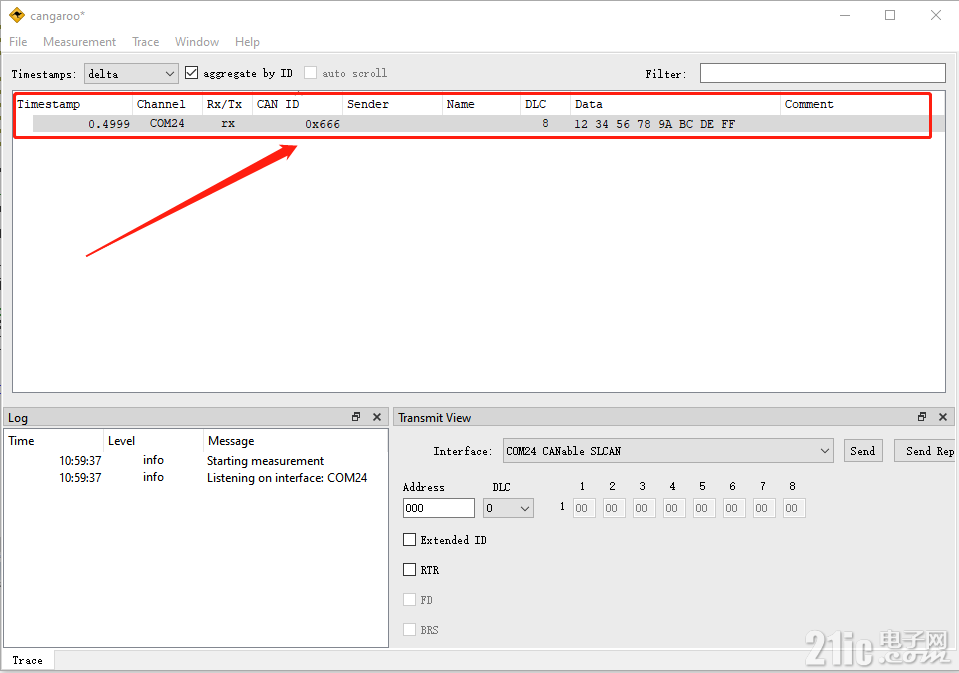Open the Trace menu
Image resolution: width=959 pixels, height=673 pixels.
click(146, 42)
